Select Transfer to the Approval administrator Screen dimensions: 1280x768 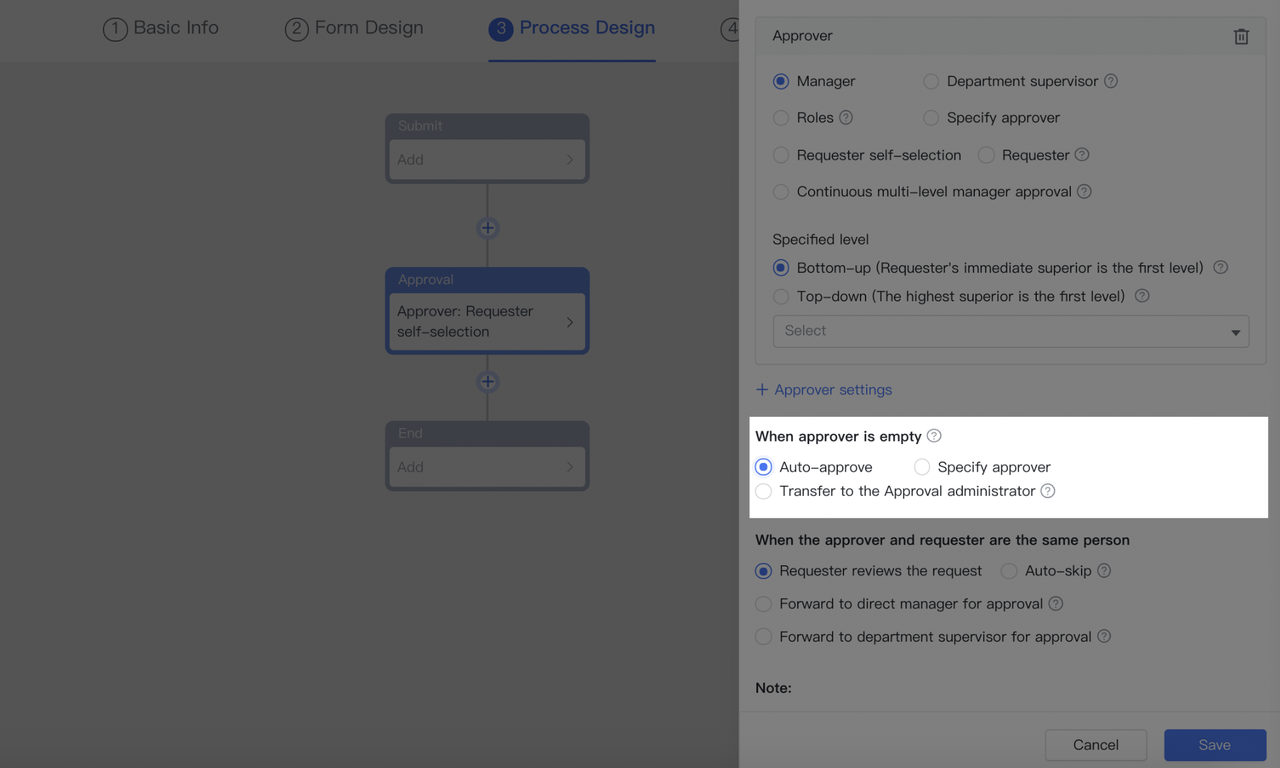[x=764, y=491]
